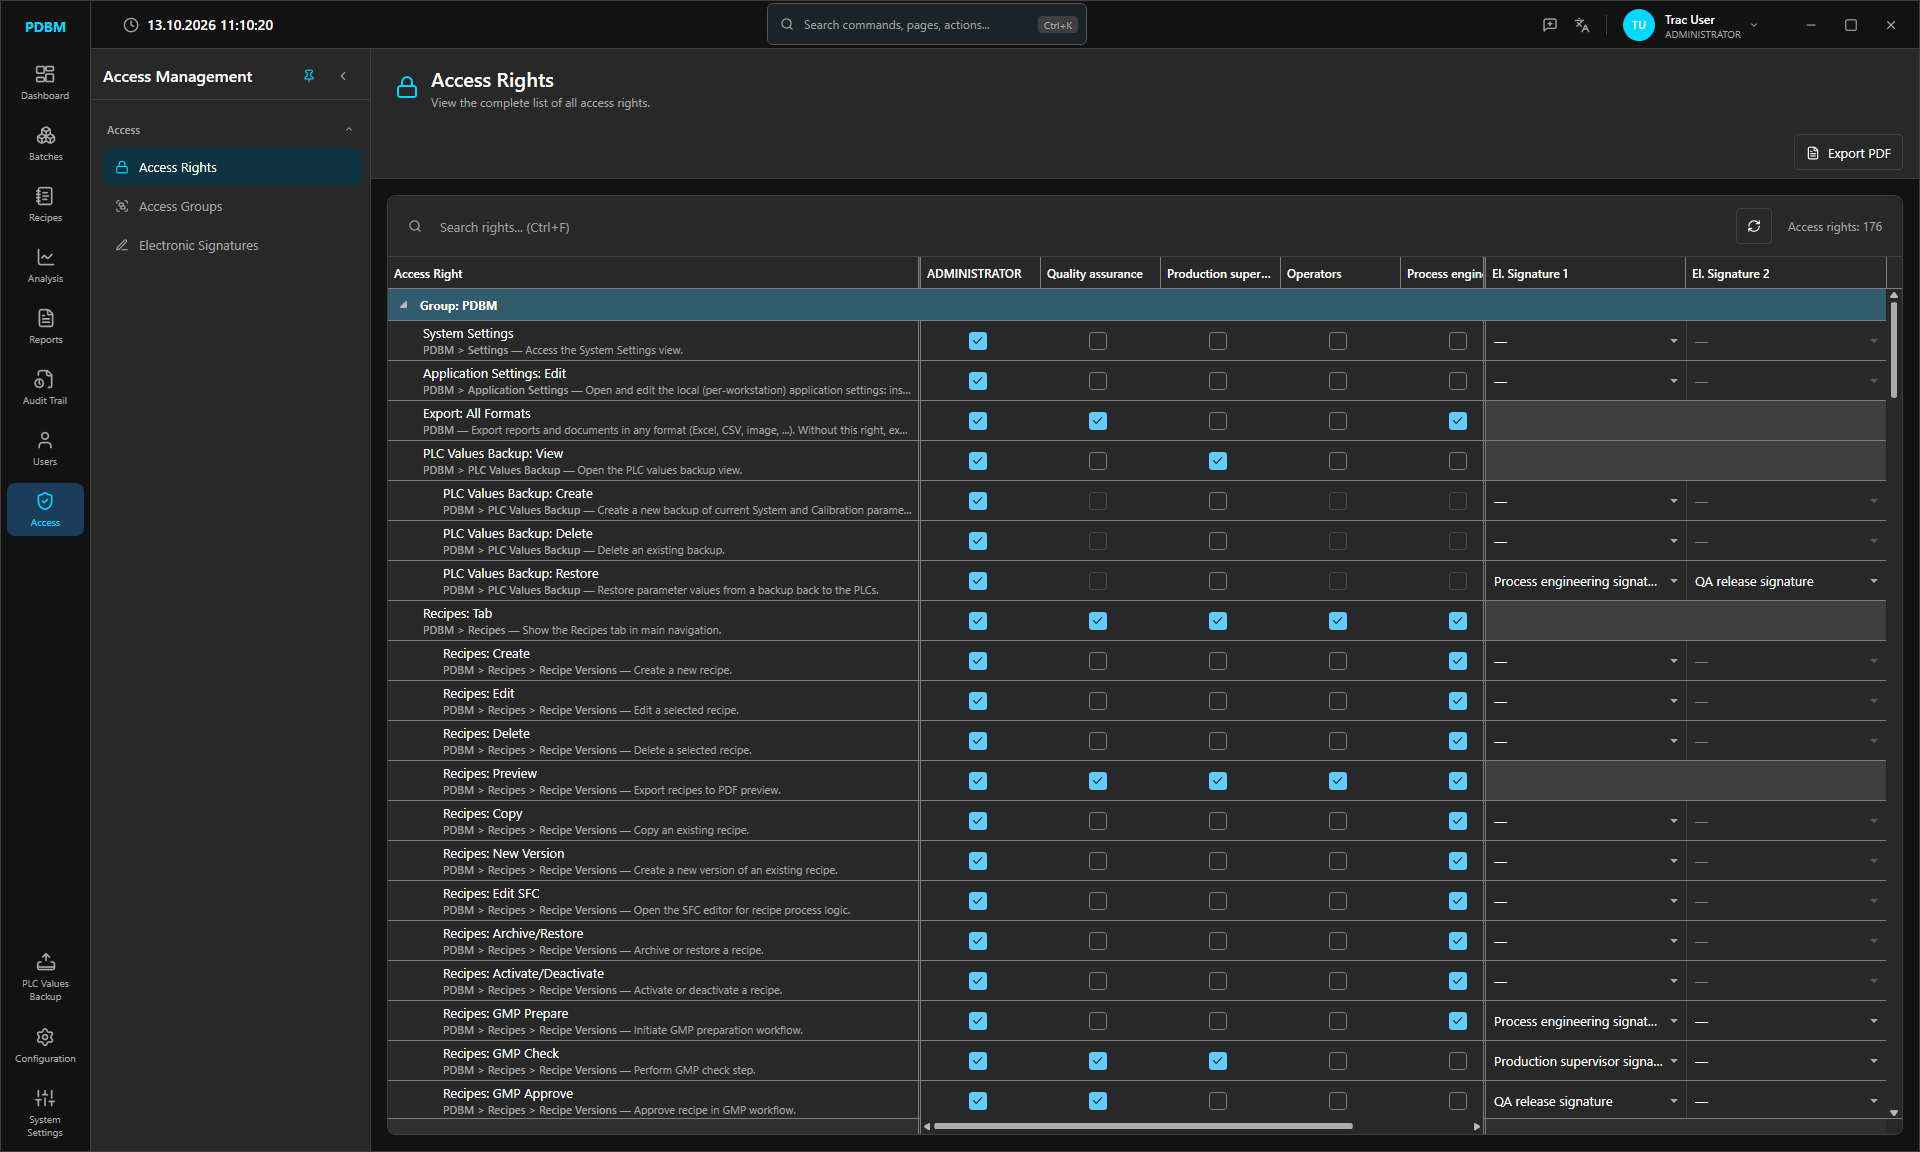Open the Batches sidebar icon

pos(45,143)
